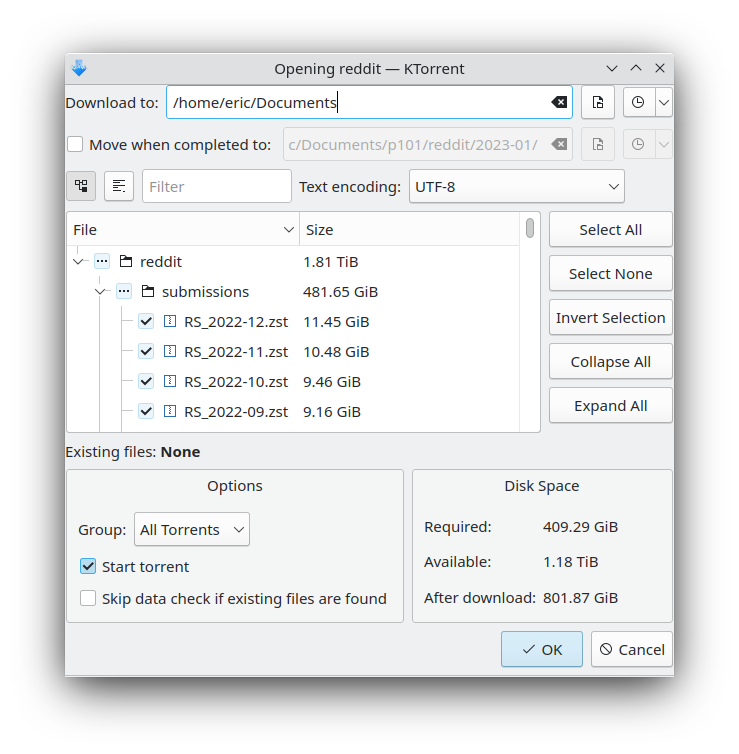Clear the Move when completed path
The image size is (739, 754).
(x=559, y=144)
